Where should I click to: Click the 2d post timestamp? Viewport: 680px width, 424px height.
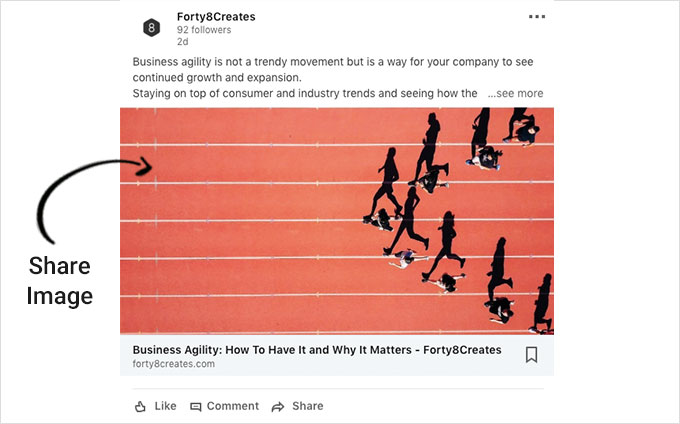183,42
